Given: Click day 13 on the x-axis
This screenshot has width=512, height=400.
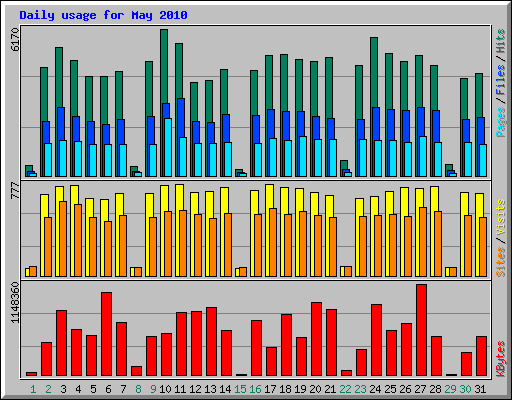Looking at the screenshot, I should coord(210,389).
